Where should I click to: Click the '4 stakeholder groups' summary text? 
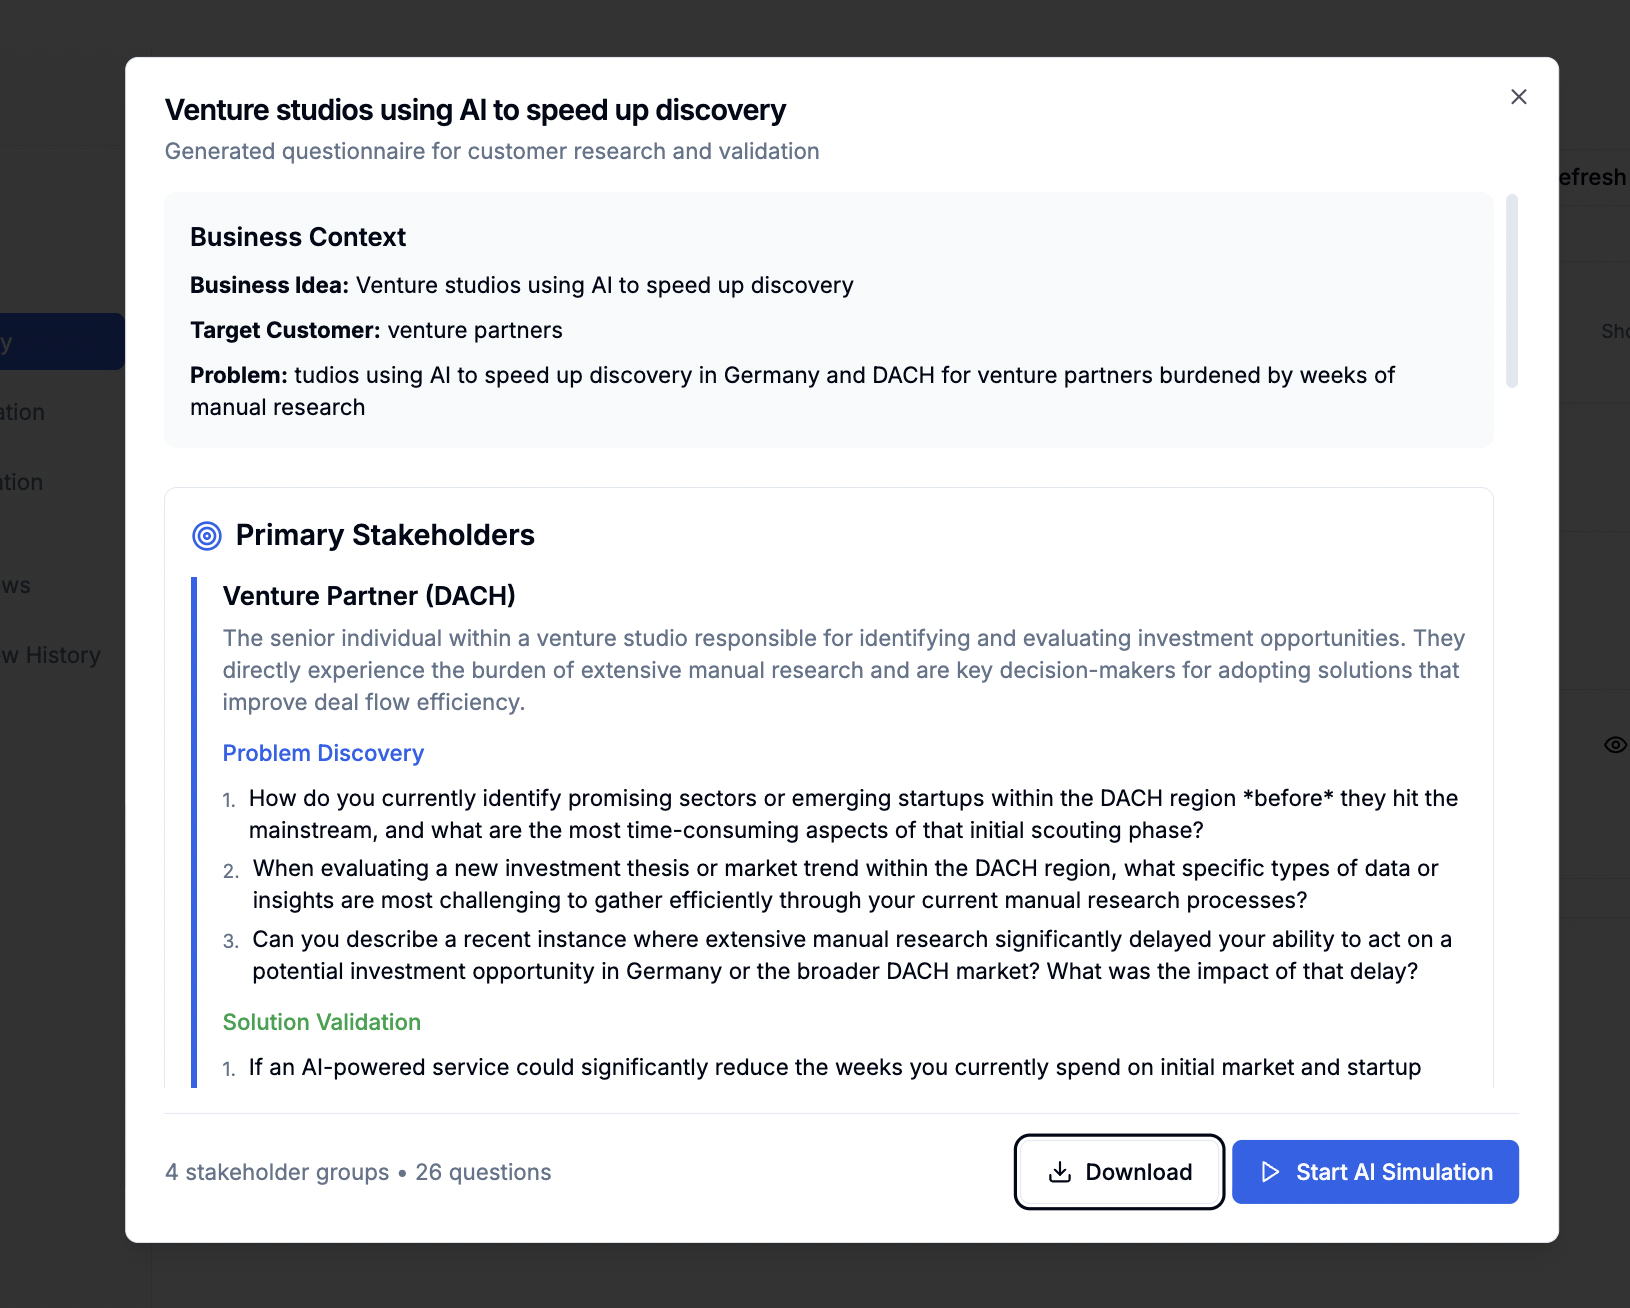click(x=277, y=1171)
